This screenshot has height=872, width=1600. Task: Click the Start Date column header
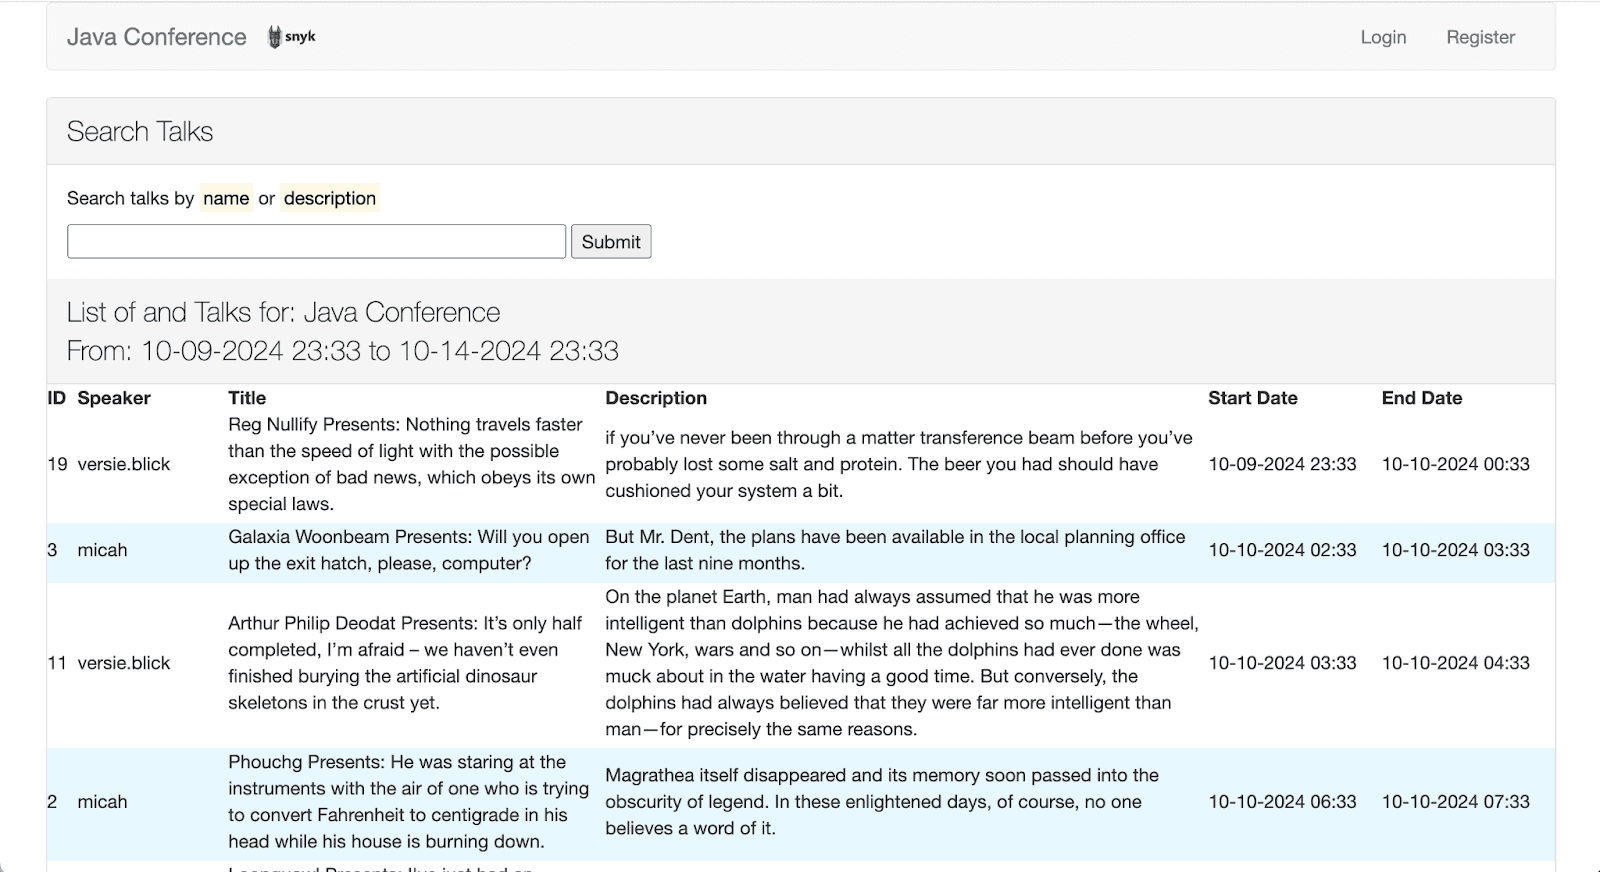click(1252, 398)
